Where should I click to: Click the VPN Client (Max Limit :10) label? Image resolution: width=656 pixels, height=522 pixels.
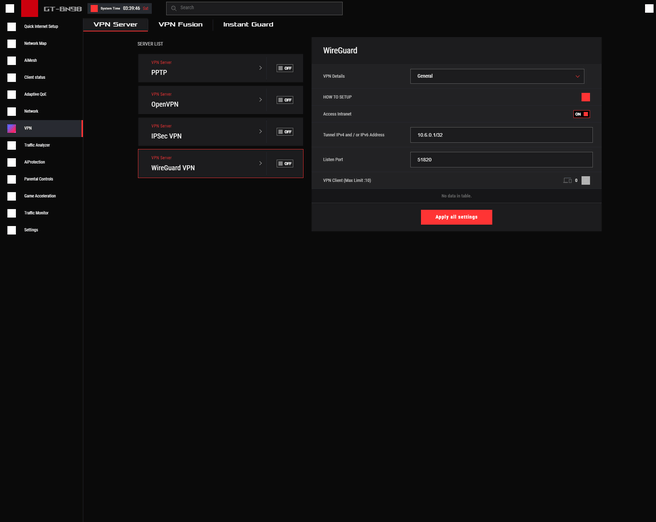347,180
